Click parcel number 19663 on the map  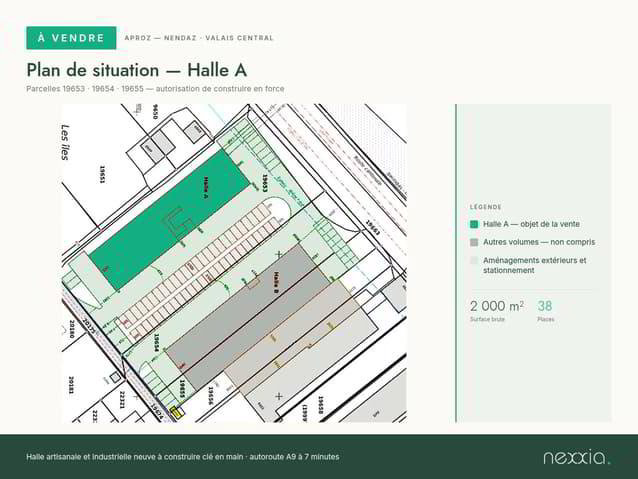click(373, 228)
